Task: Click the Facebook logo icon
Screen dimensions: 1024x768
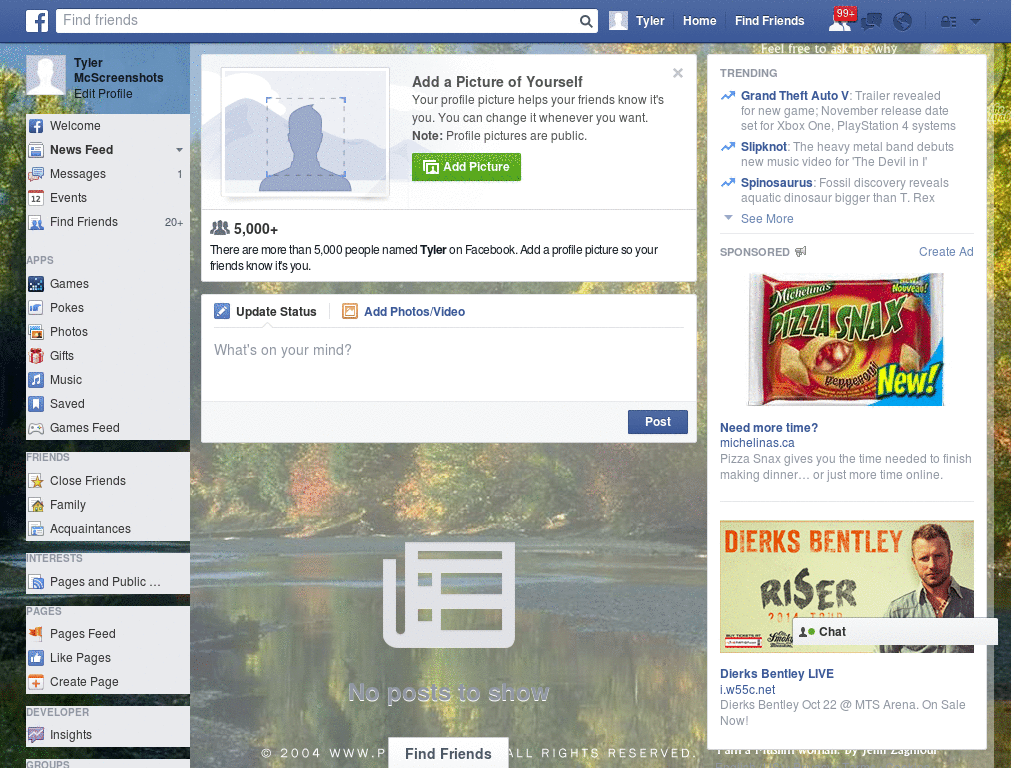Action: (37, 21)
